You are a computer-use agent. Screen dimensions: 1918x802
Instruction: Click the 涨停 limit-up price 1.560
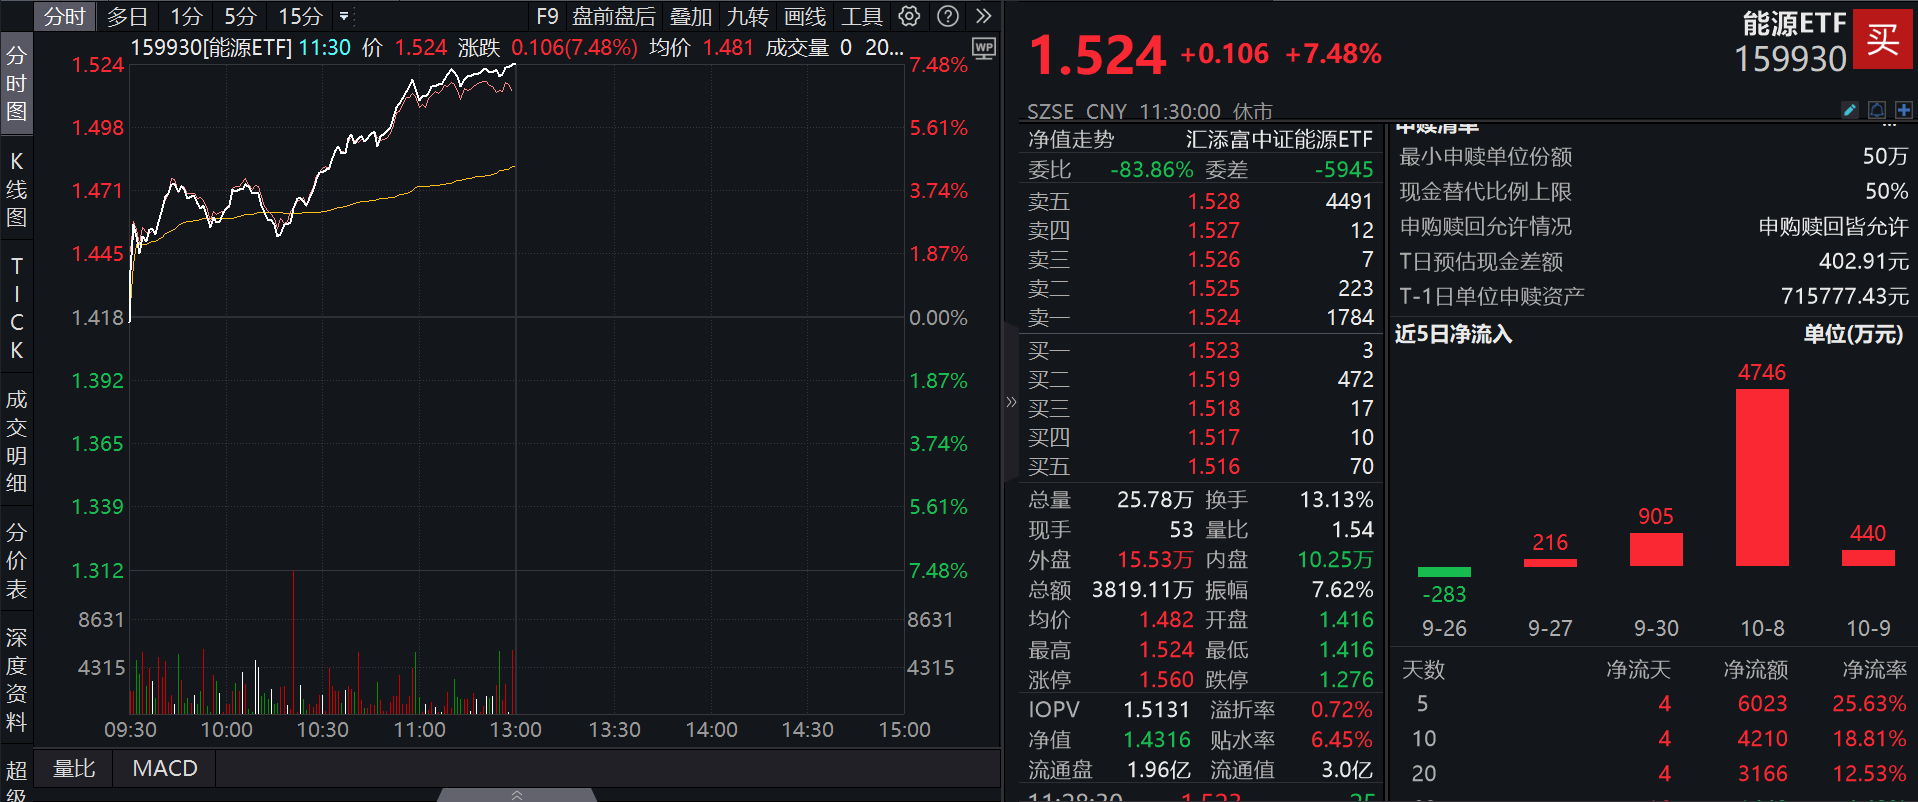coord(1166,679)
